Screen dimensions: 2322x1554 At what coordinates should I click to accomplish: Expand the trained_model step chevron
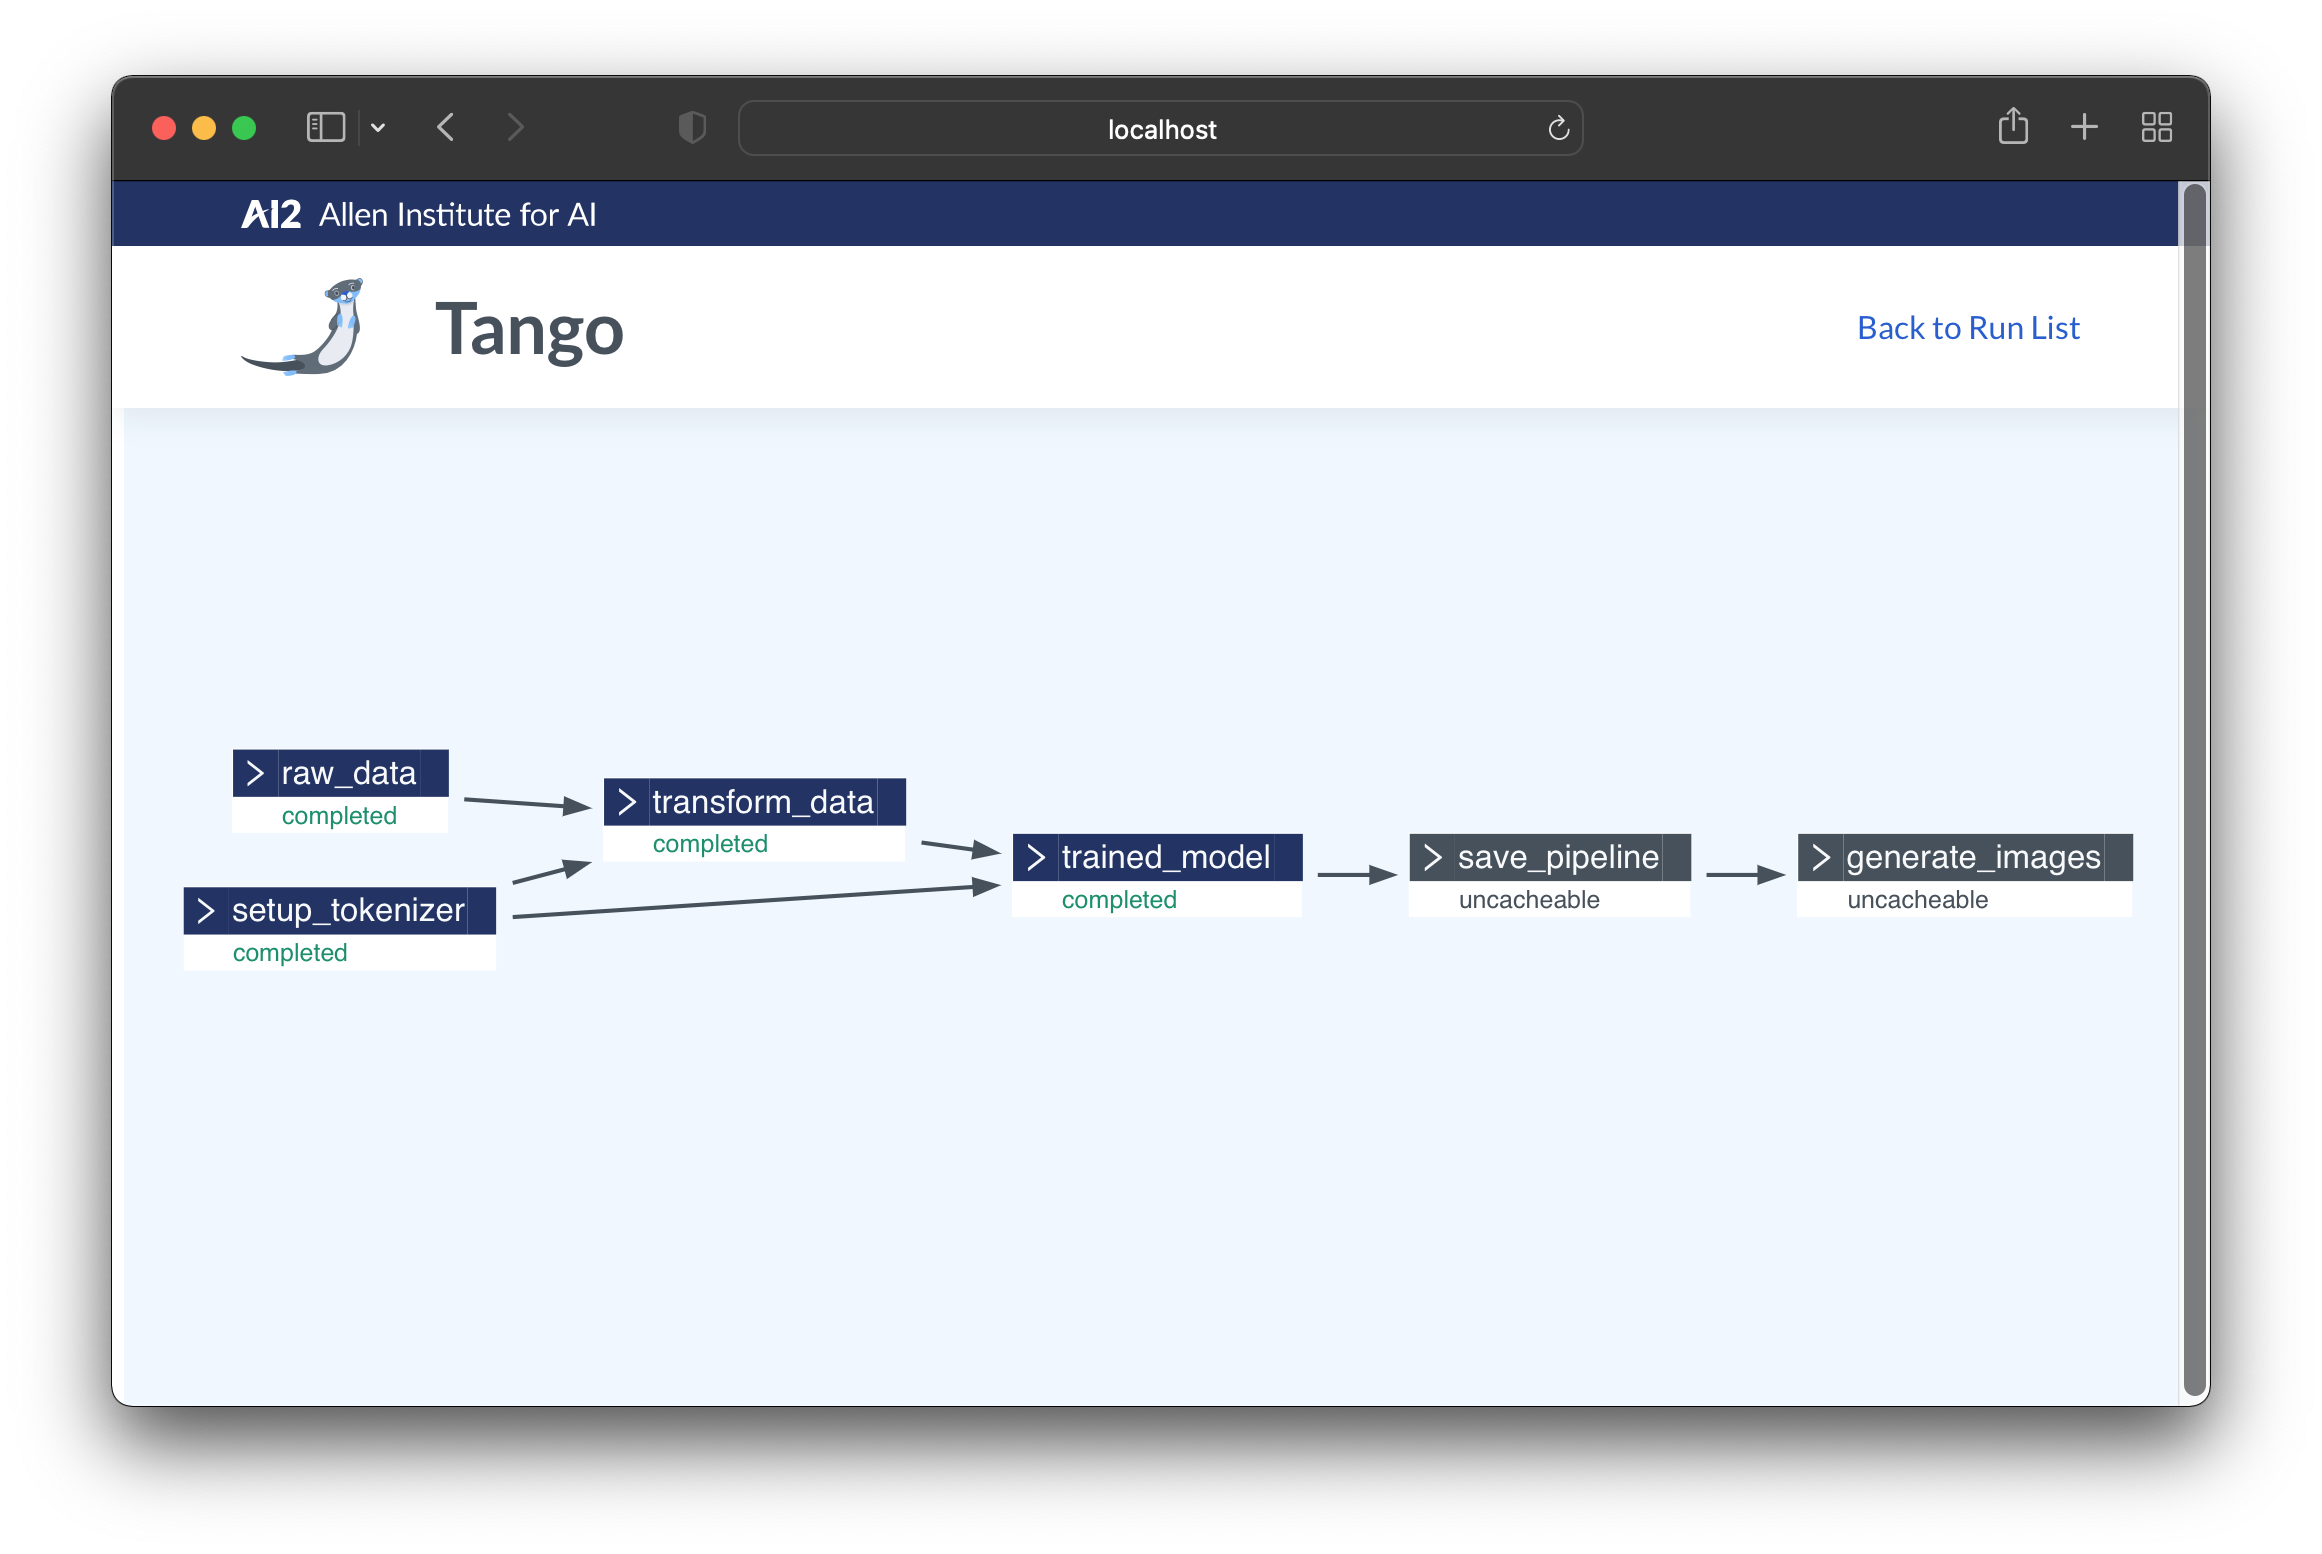1036,857
